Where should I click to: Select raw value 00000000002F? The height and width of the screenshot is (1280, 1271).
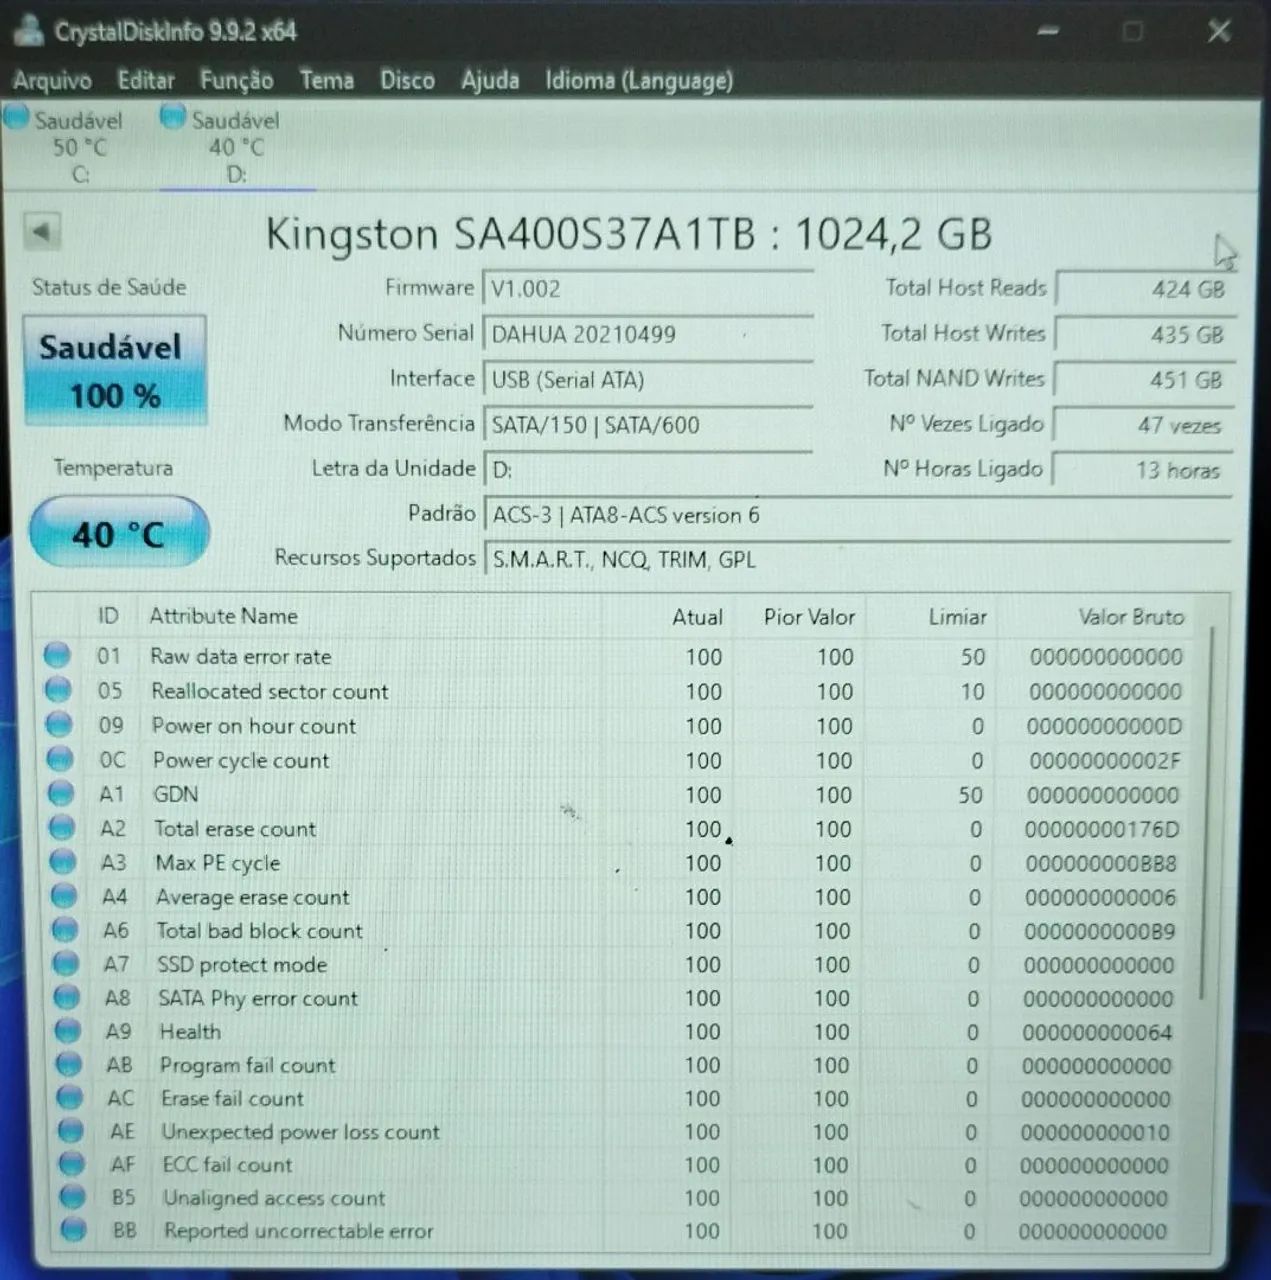tap(1104, 760)
